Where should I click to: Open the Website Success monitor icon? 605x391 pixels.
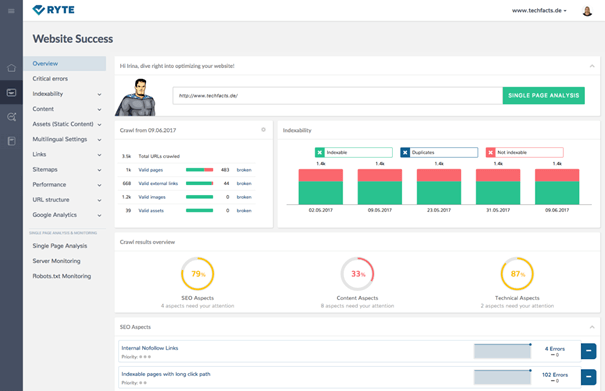[x=11, y=93]
